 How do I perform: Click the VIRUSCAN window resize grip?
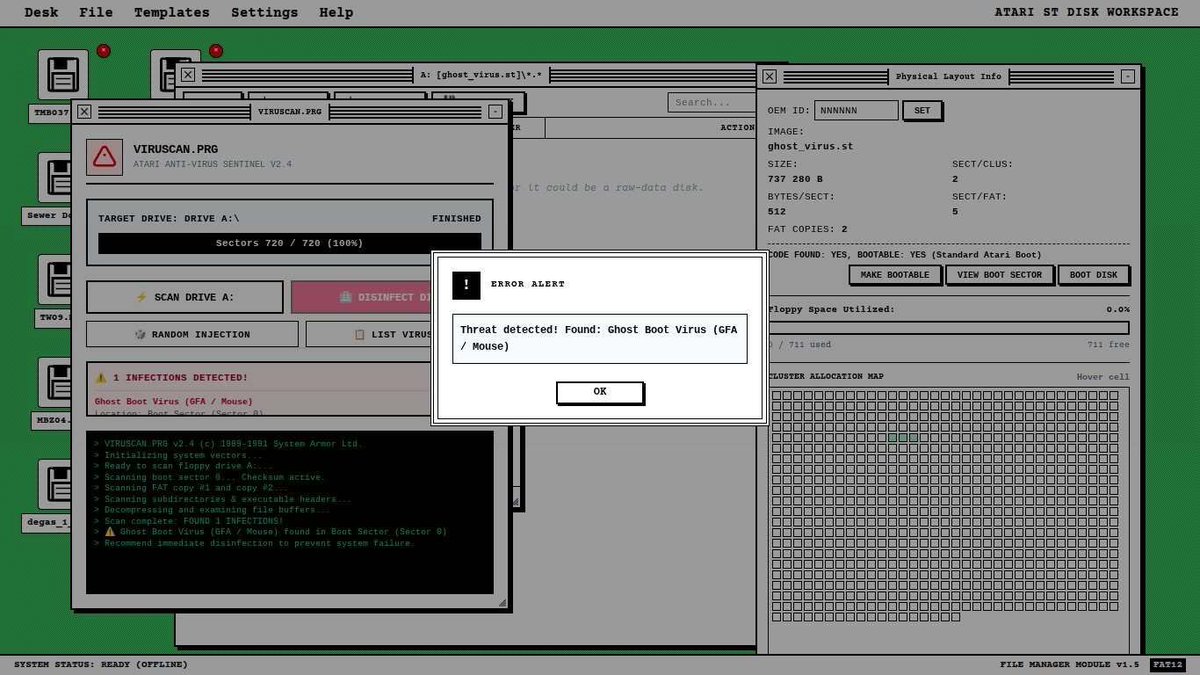502,602
